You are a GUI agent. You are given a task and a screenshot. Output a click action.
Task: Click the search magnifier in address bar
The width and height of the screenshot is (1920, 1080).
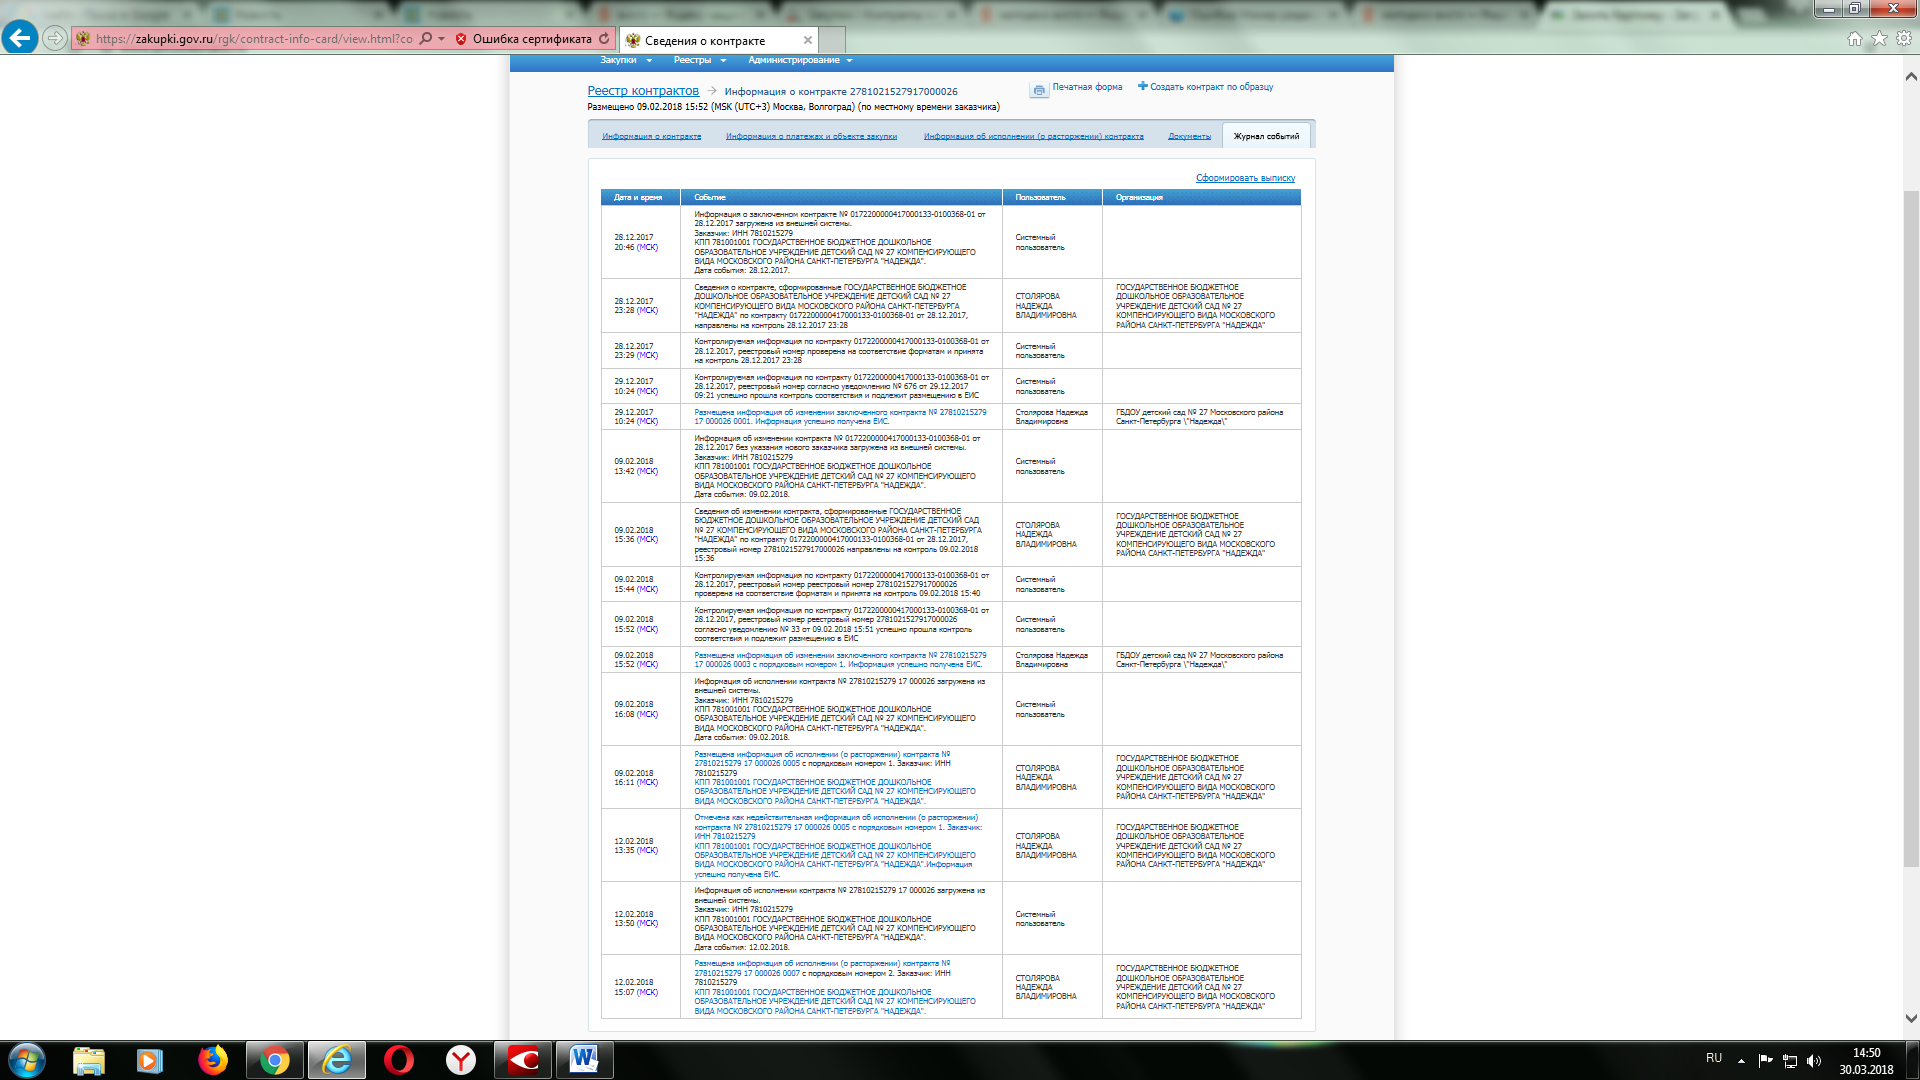(426, 38)
